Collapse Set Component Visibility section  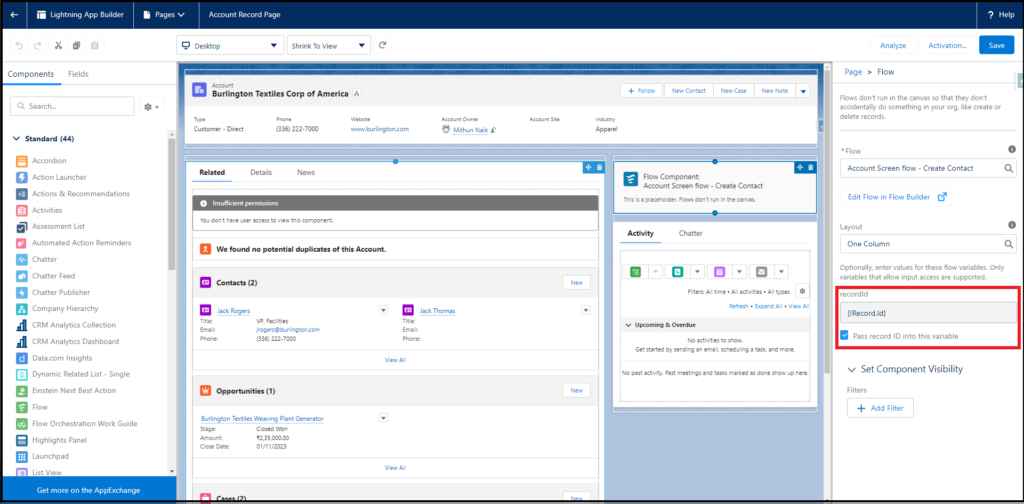(851, 370)
